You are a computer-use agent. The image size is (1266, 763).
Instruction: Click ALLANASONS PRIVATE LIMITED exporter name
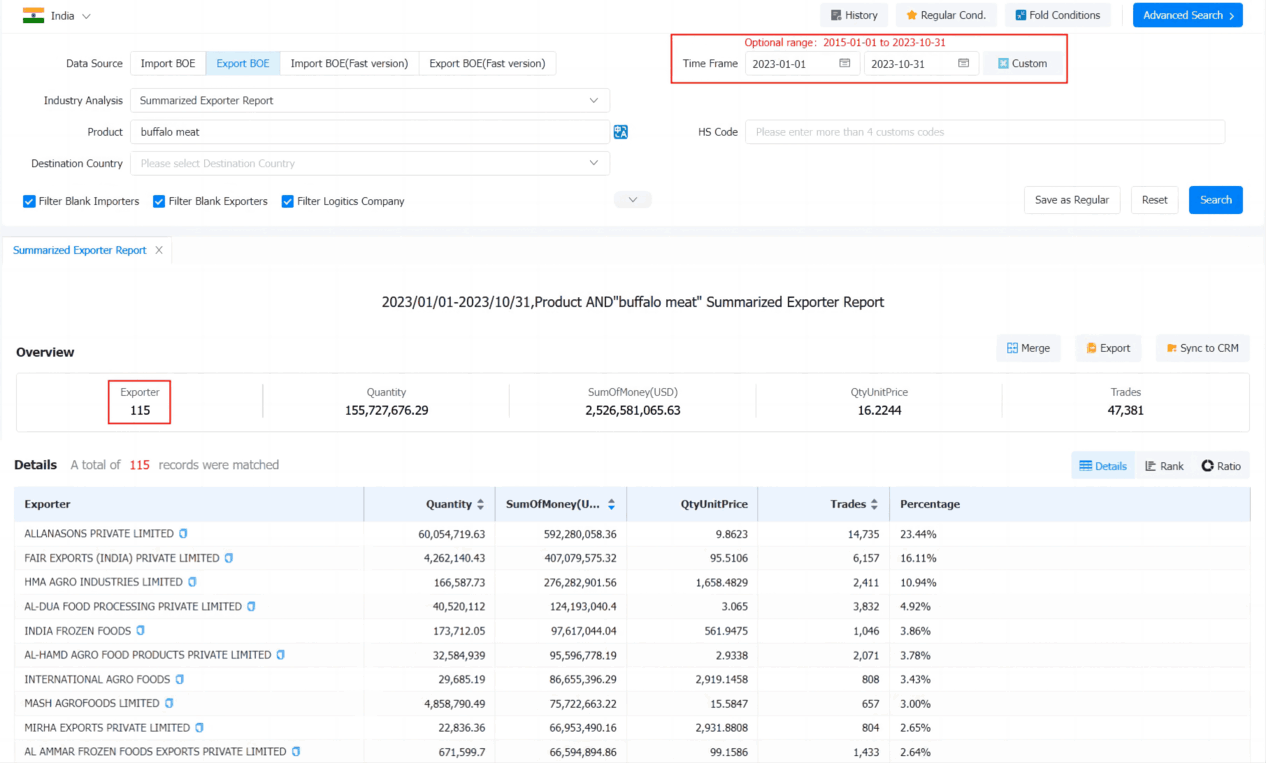point(99,534)
